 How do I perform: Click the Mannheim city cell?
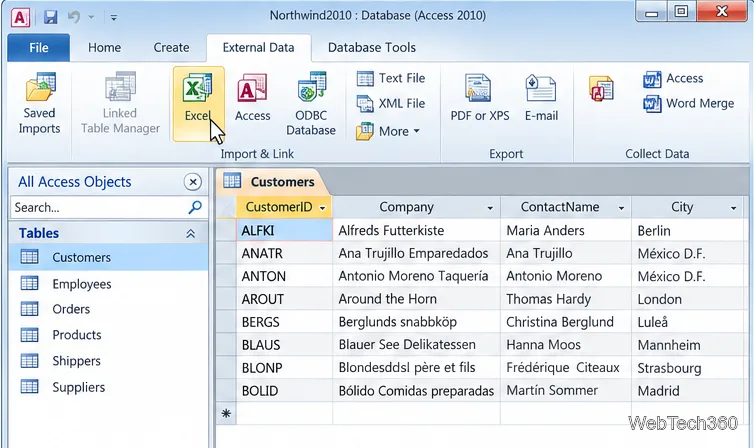pyautogui.click(x=687, y=345)
